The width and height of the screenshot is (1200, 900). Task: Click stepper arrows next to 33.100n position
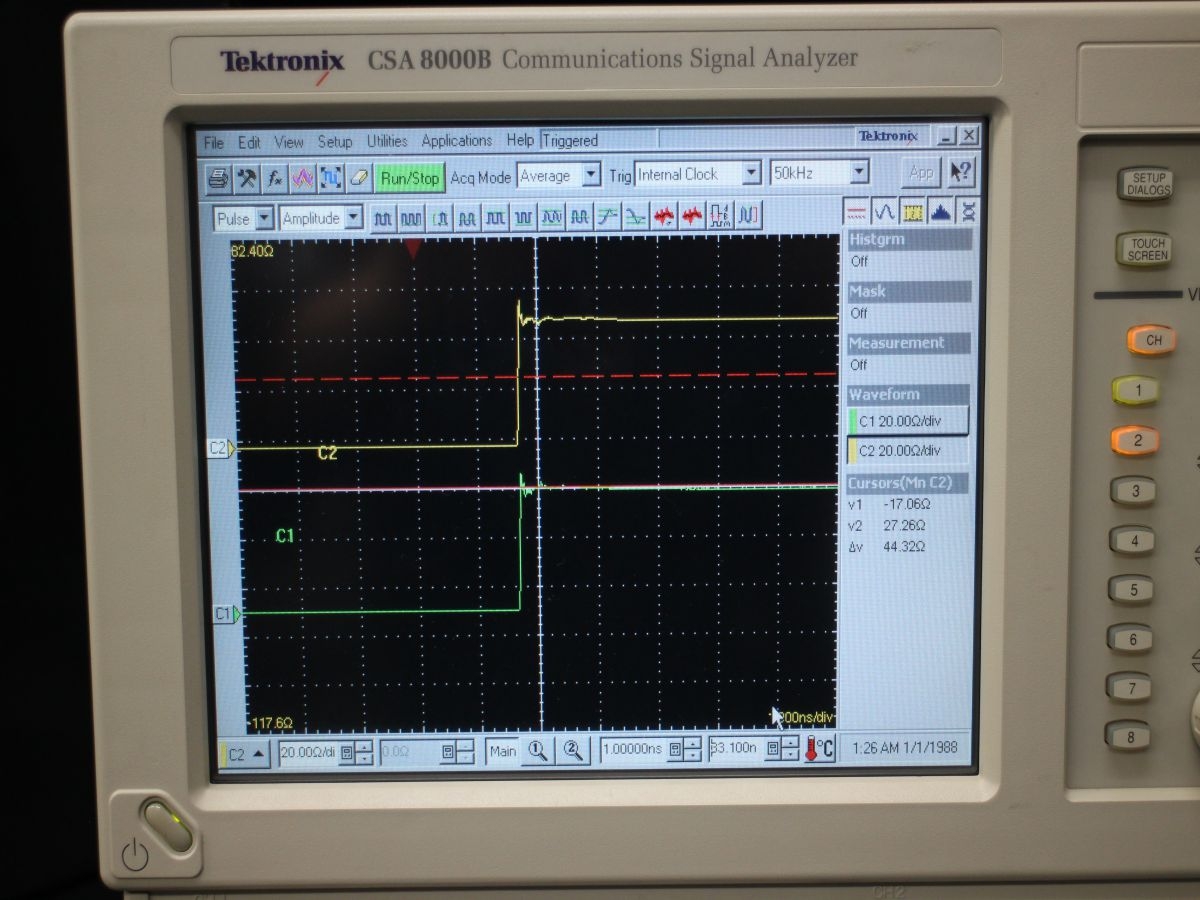(x=790, y=748)
